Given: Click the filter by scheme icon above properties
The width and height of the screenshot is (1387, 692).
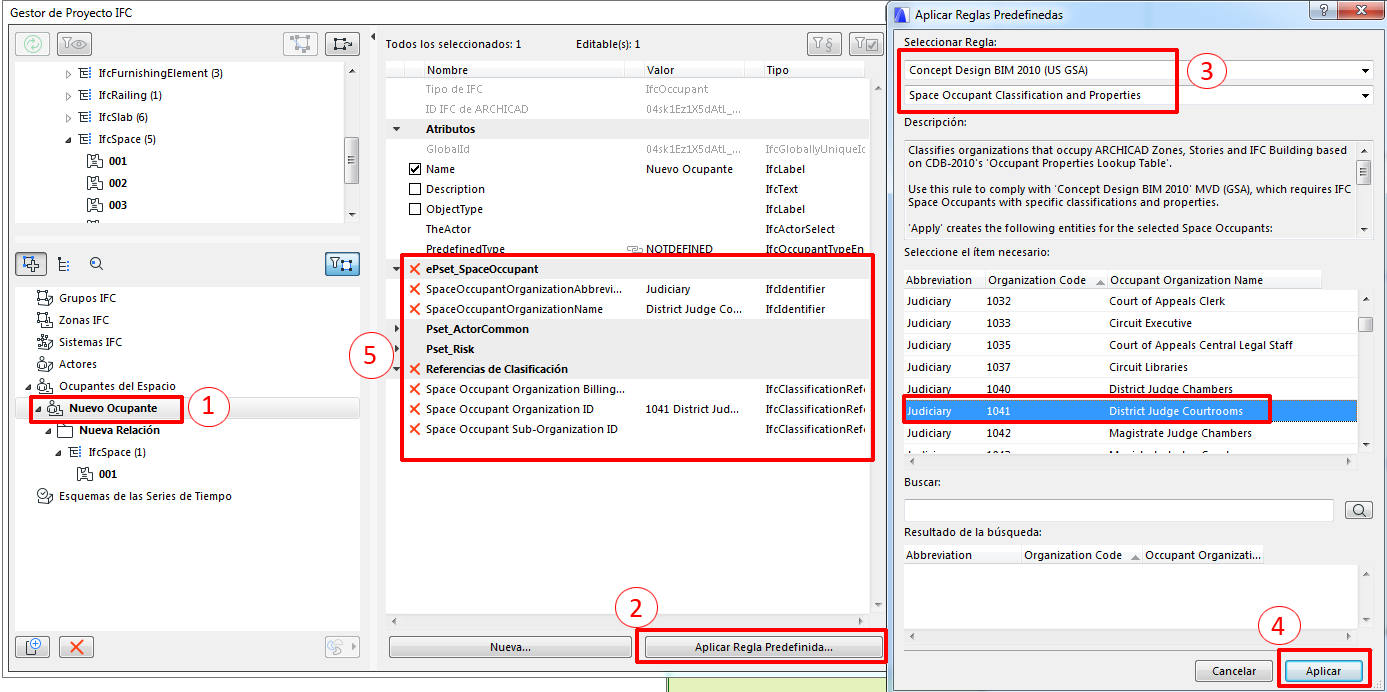Looking at the screenshot, I should click(x=822, y=44).
